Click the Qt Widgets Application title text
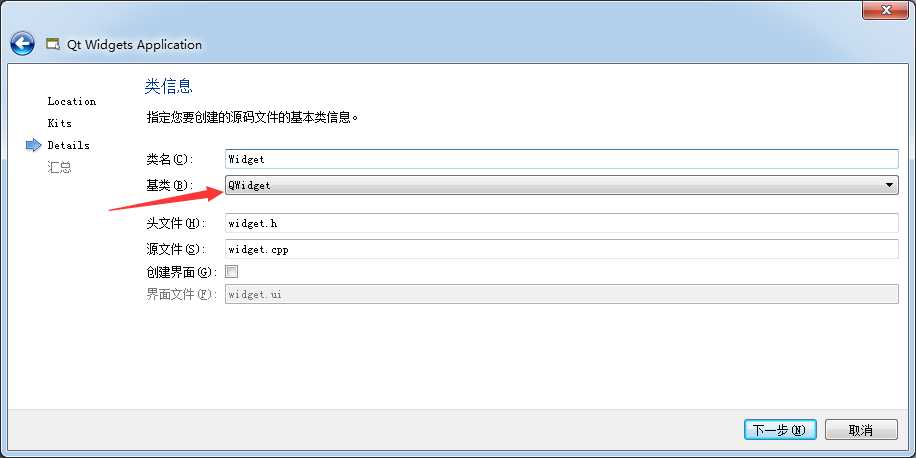 [x=134, y=45]
